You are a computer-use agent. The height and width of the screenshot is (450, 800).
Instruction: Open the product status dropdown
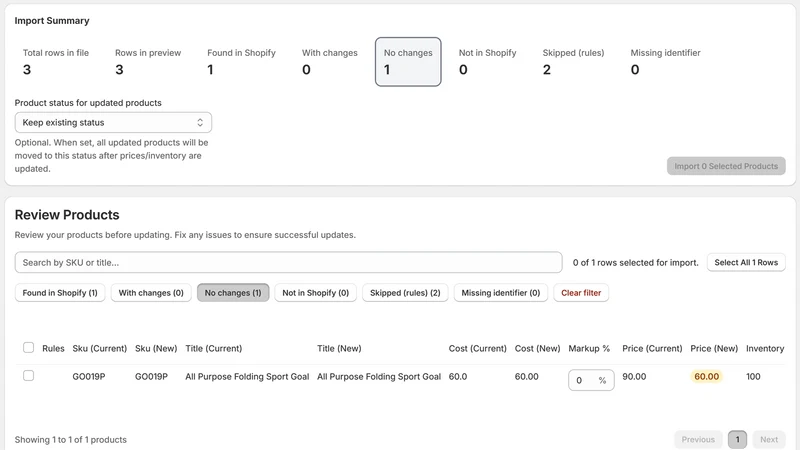click(113, 122)
